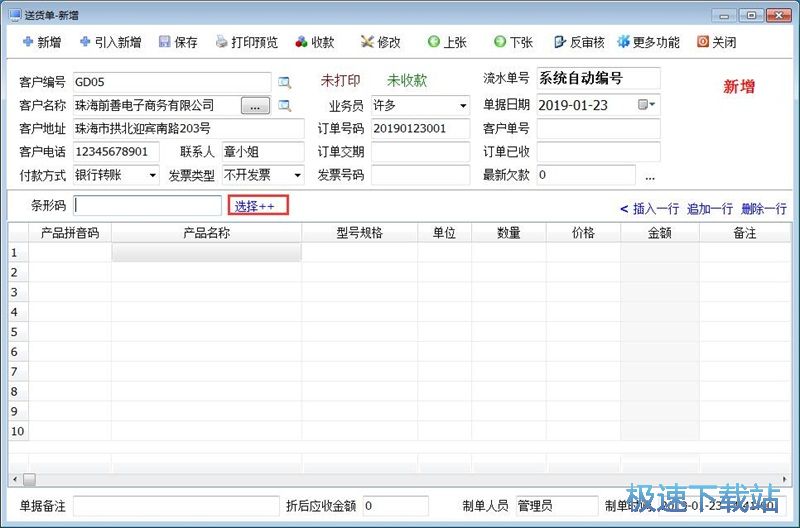The width and height of the screenshot is (800, 528).
Task: Click the 修改 edit button
Action: pyautogui.click(x=381, y=42)
